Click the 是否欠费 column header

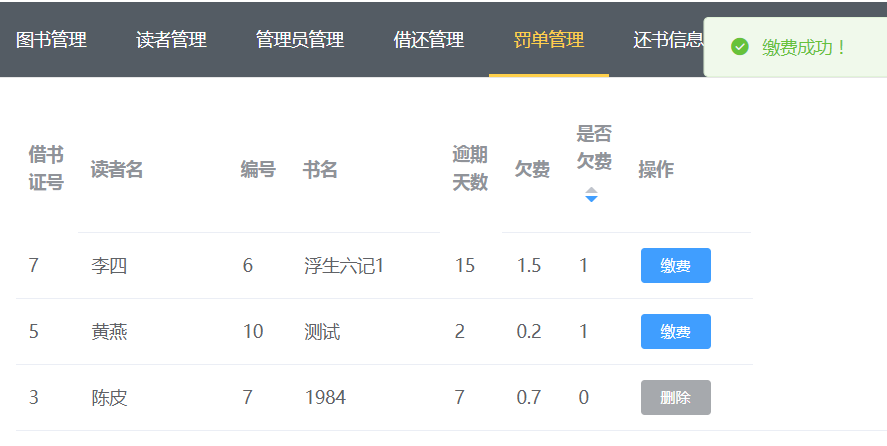[x=594, y=147]
